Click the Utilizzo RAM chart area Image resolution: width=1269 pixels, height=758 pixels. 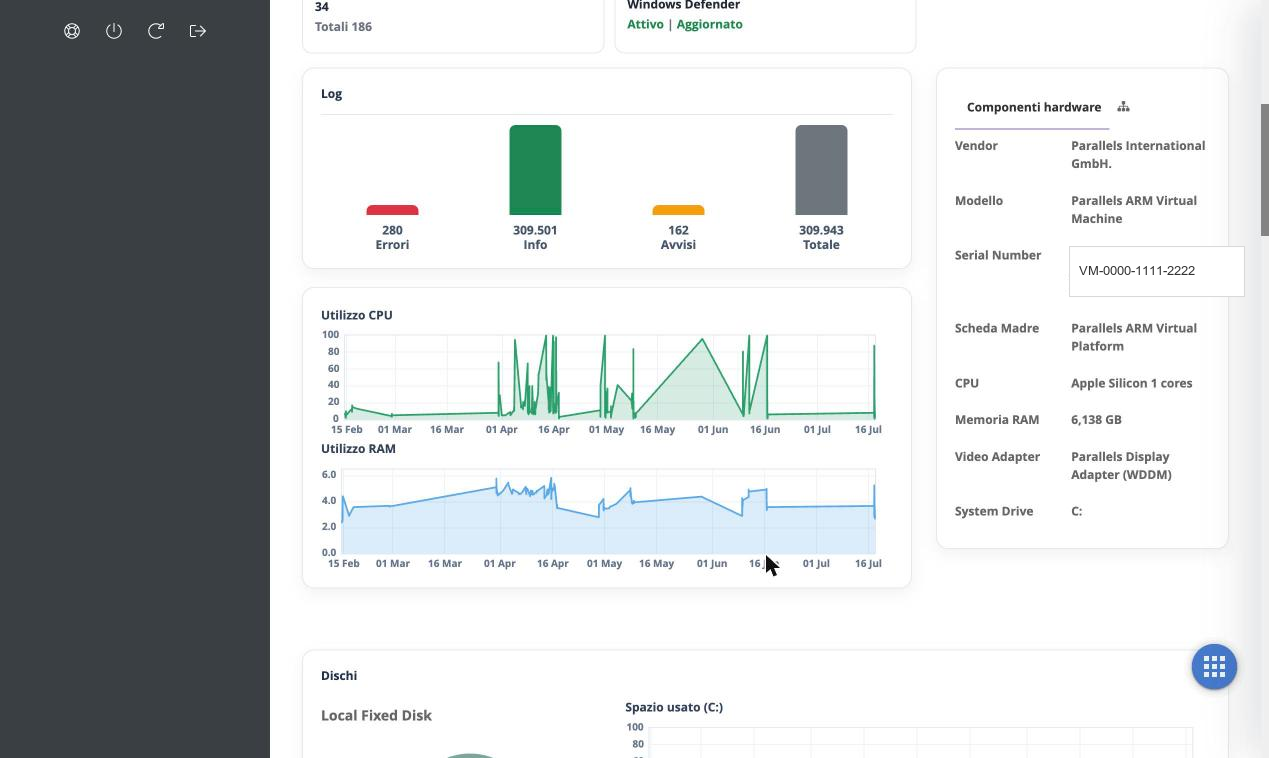click(609, 510)
